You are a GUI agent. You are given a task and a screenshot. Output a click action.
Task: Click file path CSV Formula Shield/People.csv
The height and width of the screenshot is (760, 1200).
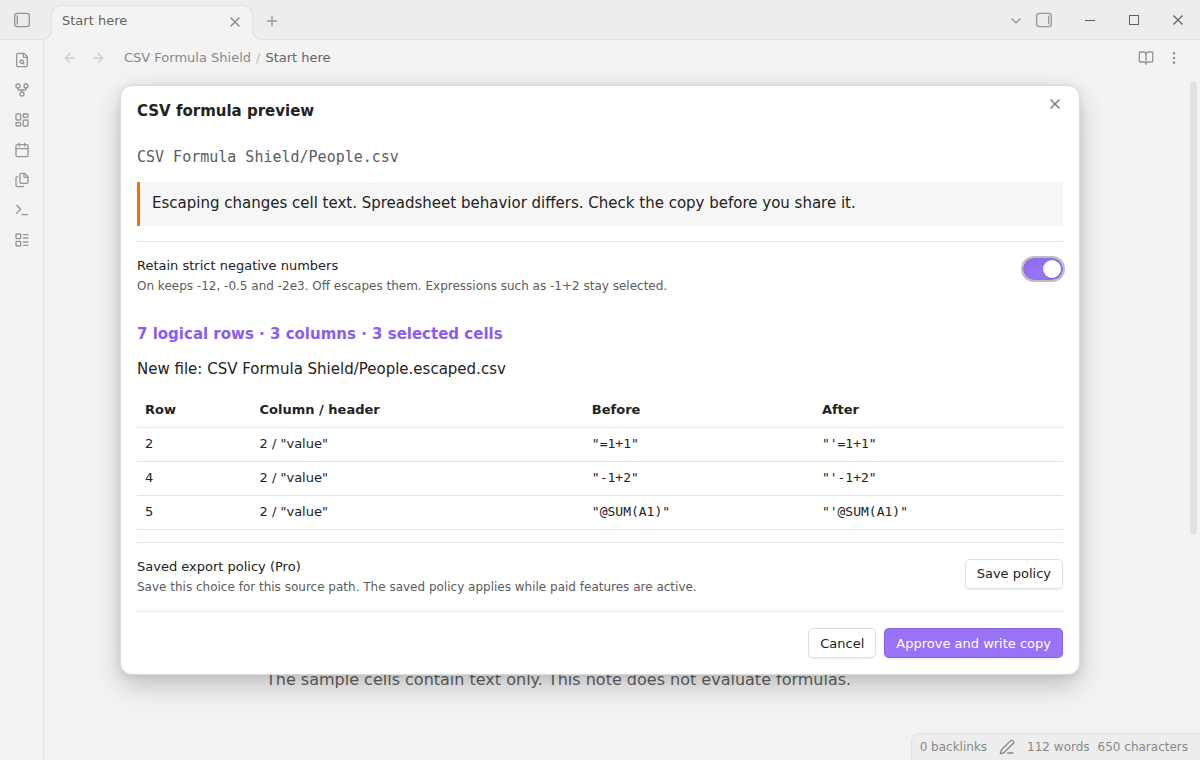(x=268, y=157)
